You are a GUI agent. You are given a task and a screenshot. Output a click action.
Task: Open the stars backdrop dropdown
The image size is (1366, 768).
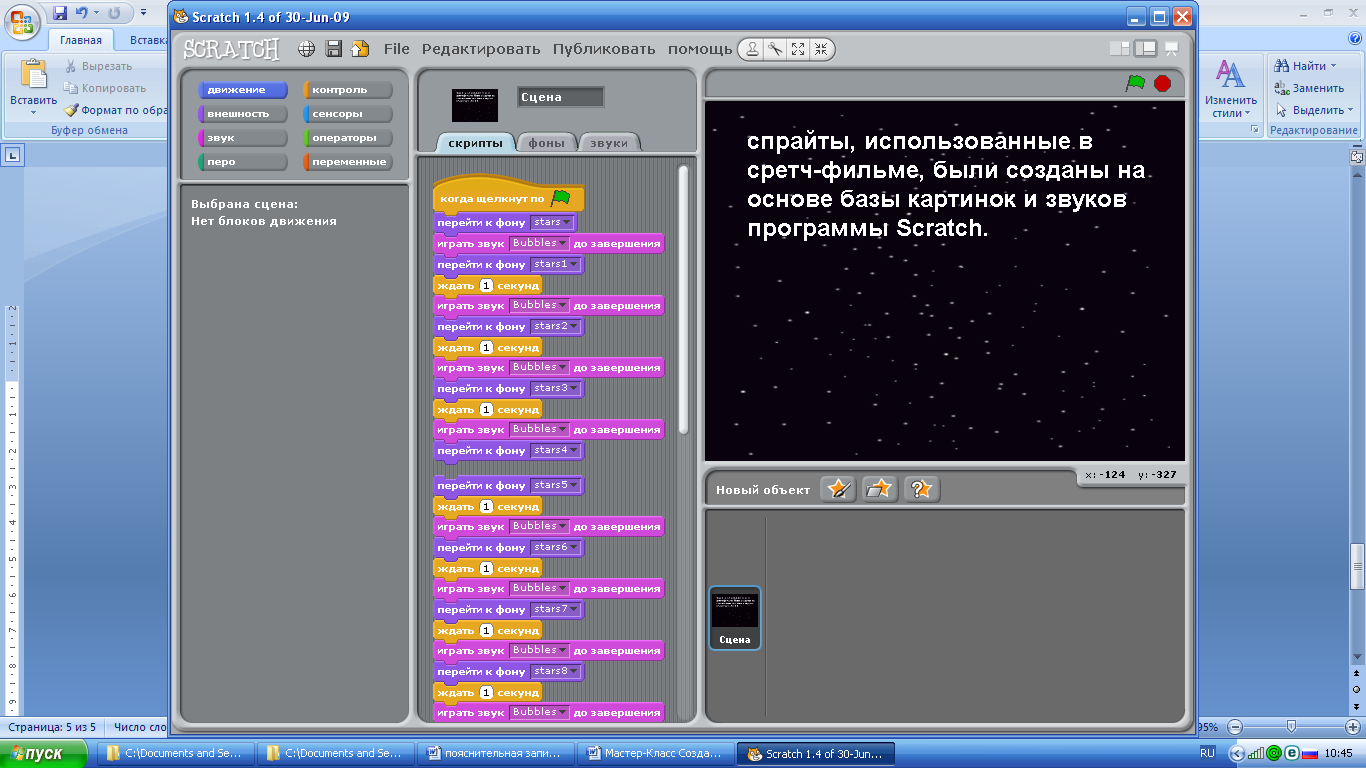(x=552, y=222)
